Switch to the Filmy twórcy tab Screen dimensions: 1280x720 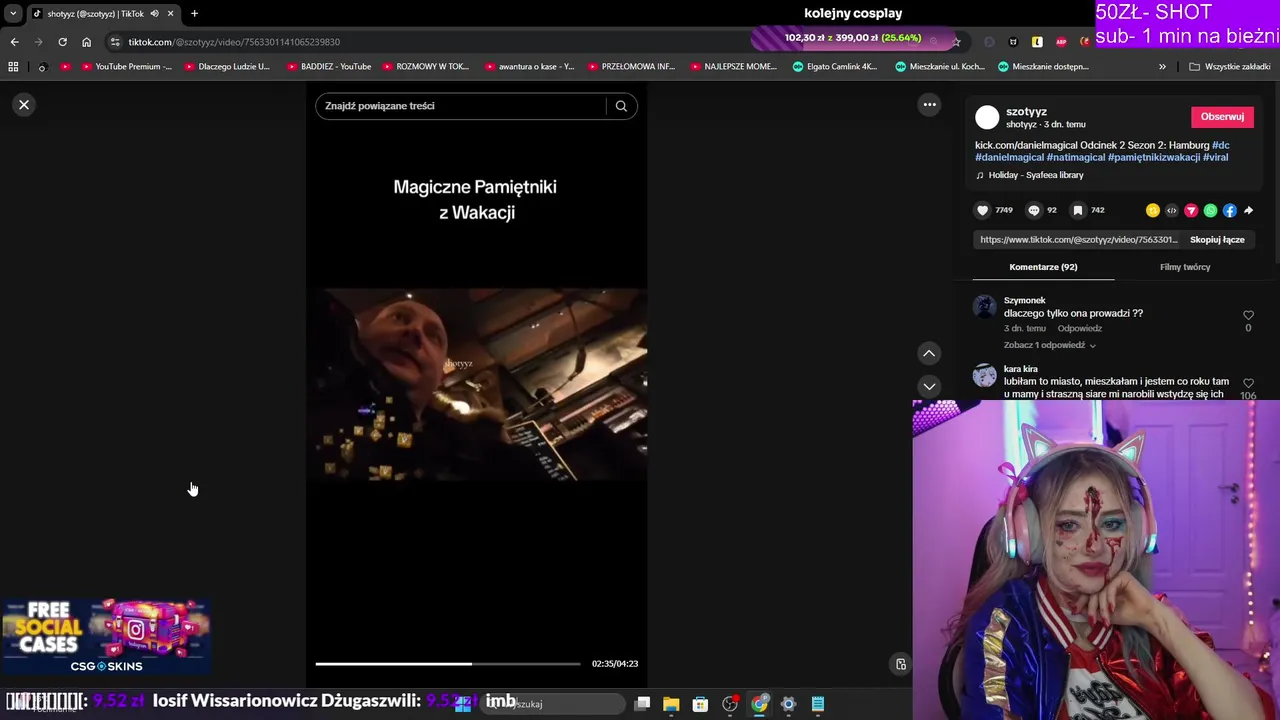click(x=1185, y=267)
